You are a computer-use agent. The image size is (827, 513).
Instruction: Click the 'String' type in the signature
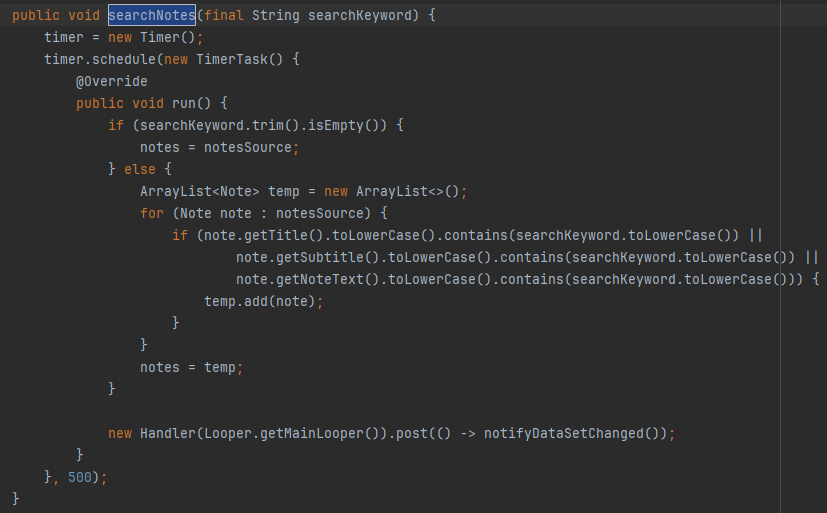pyautogui.click(x=275, y=15)
